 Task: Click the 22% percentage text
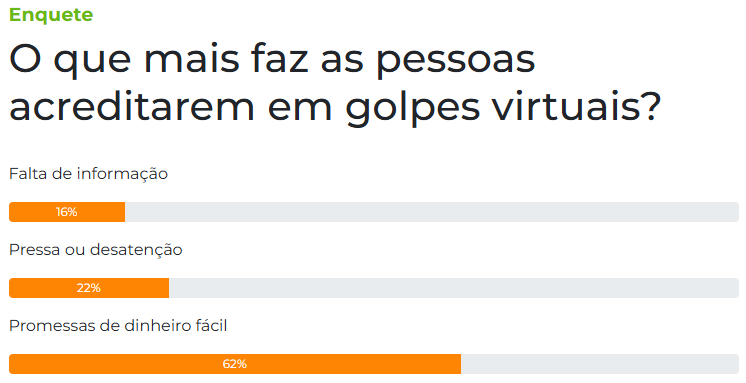88,288
